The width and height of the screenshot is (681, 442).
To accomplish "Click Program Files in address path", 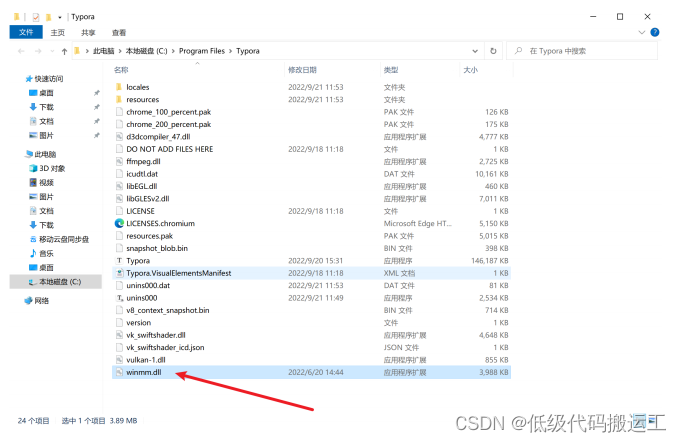I will pos(202,51).
